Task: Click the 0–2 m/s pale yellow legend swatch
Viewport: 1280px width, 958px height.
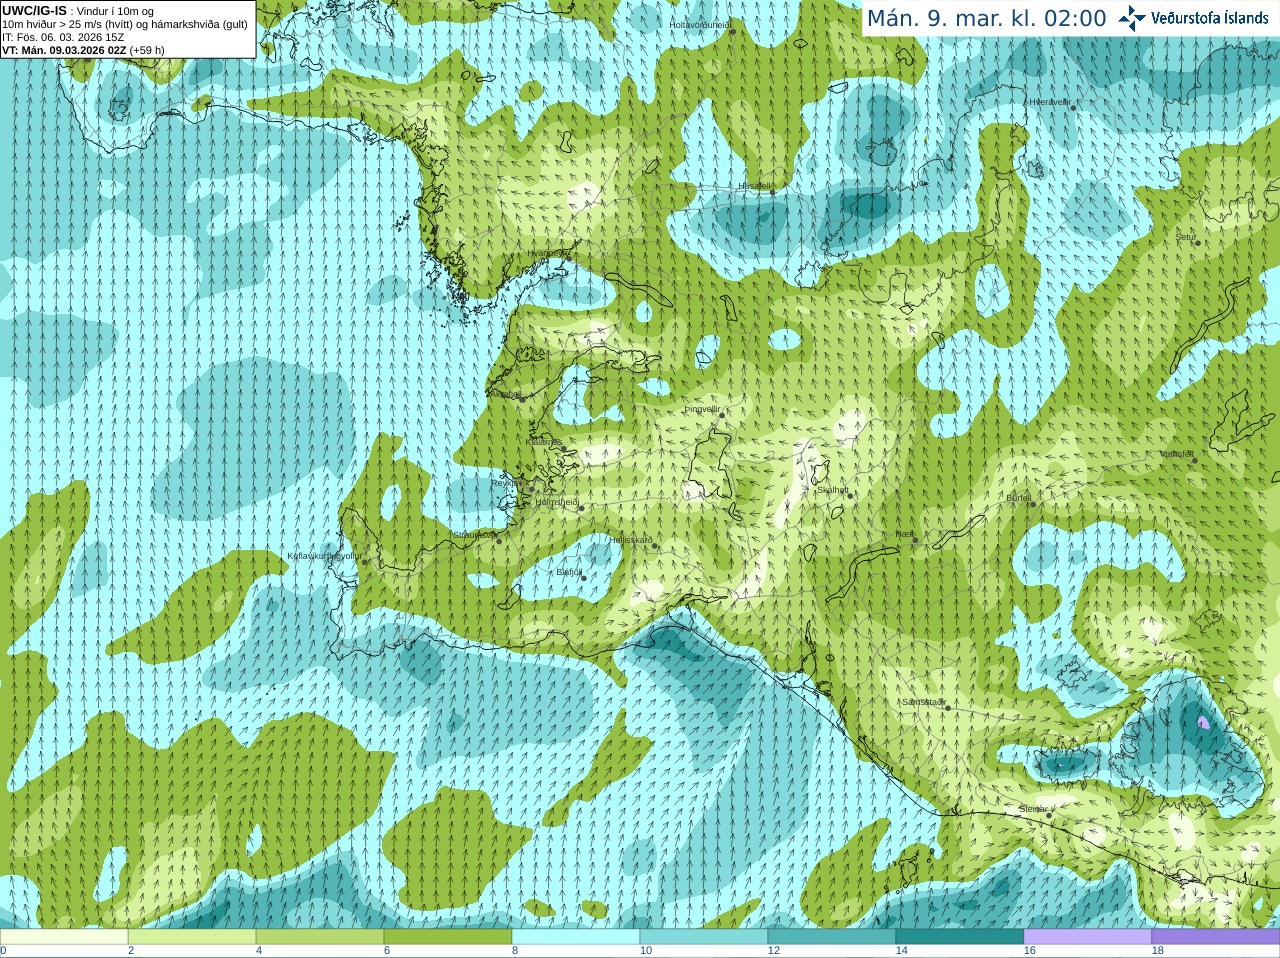Action: [64, 937]
